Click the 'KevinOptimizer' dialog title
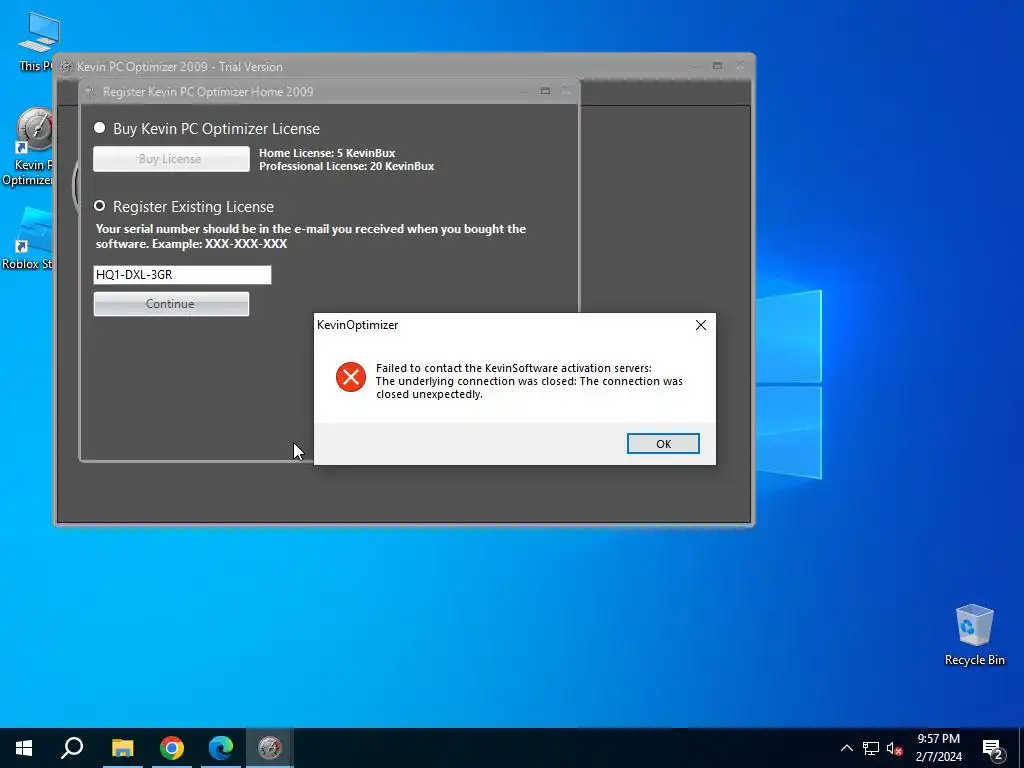Screen dimensions: 1024x768 357,325
